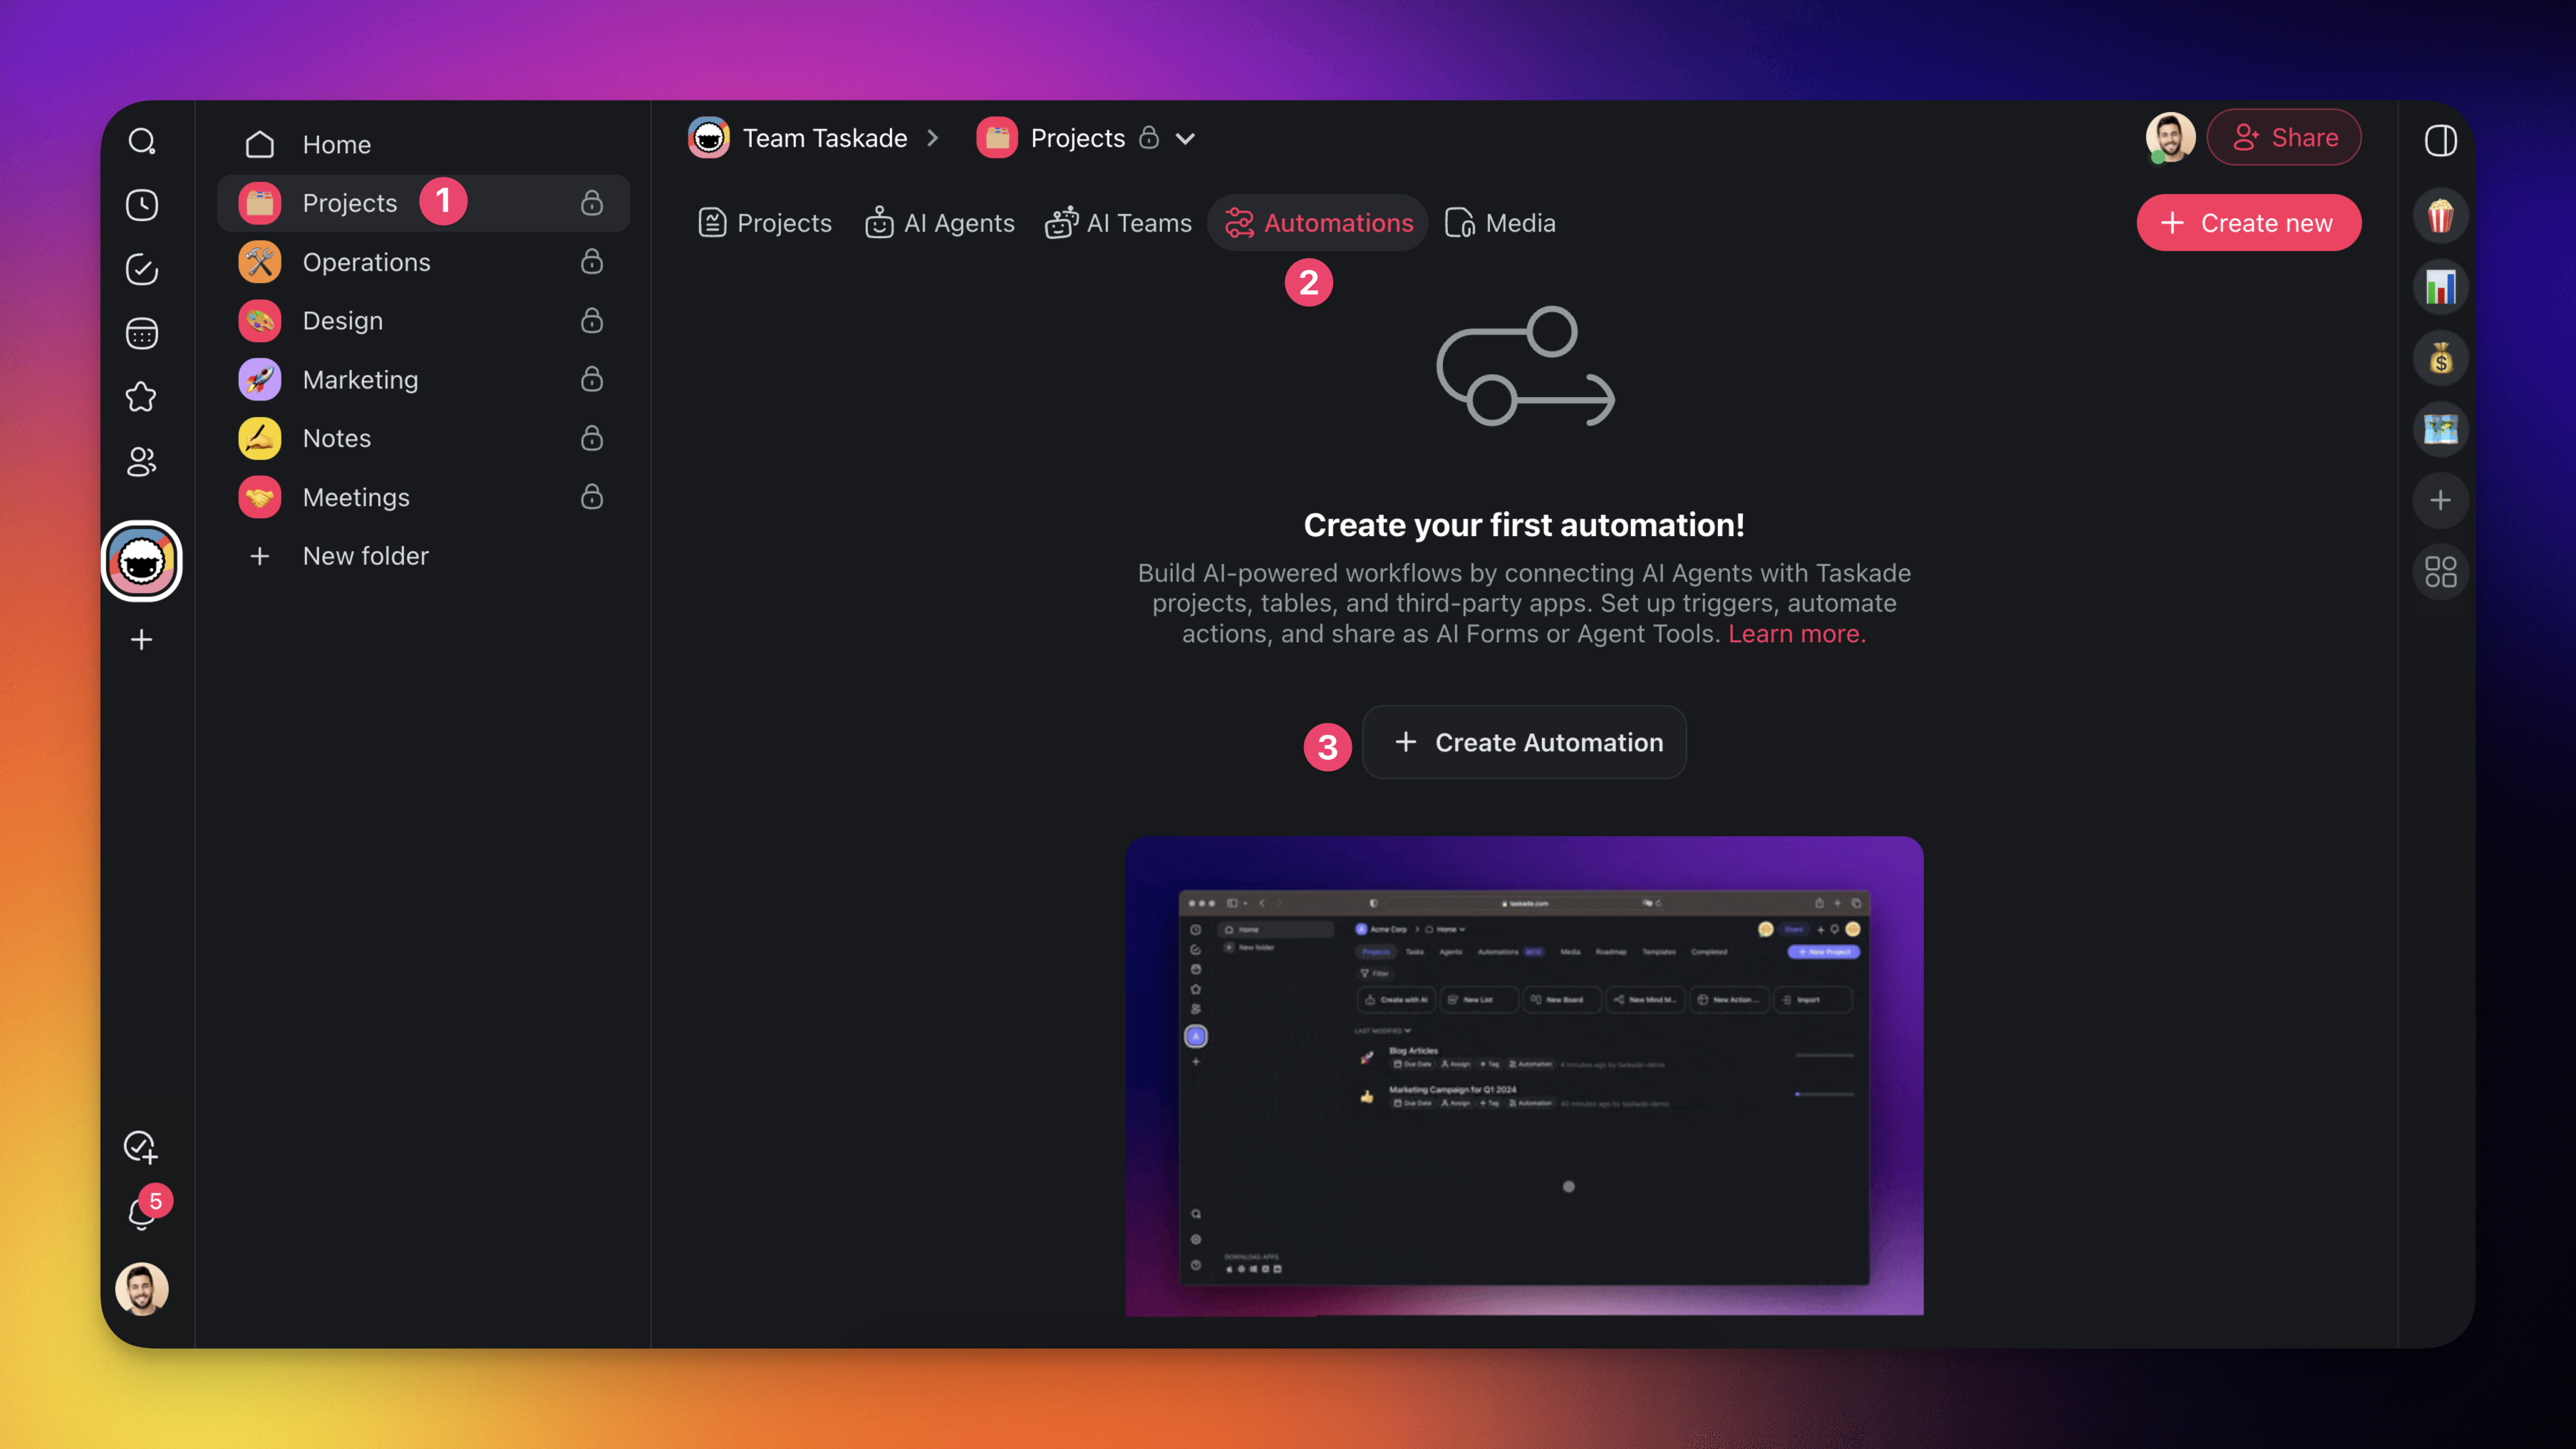Expand the Projects folder dropdown chevron
This screenshot has height=1449, width=2576.
[1185, 139]
